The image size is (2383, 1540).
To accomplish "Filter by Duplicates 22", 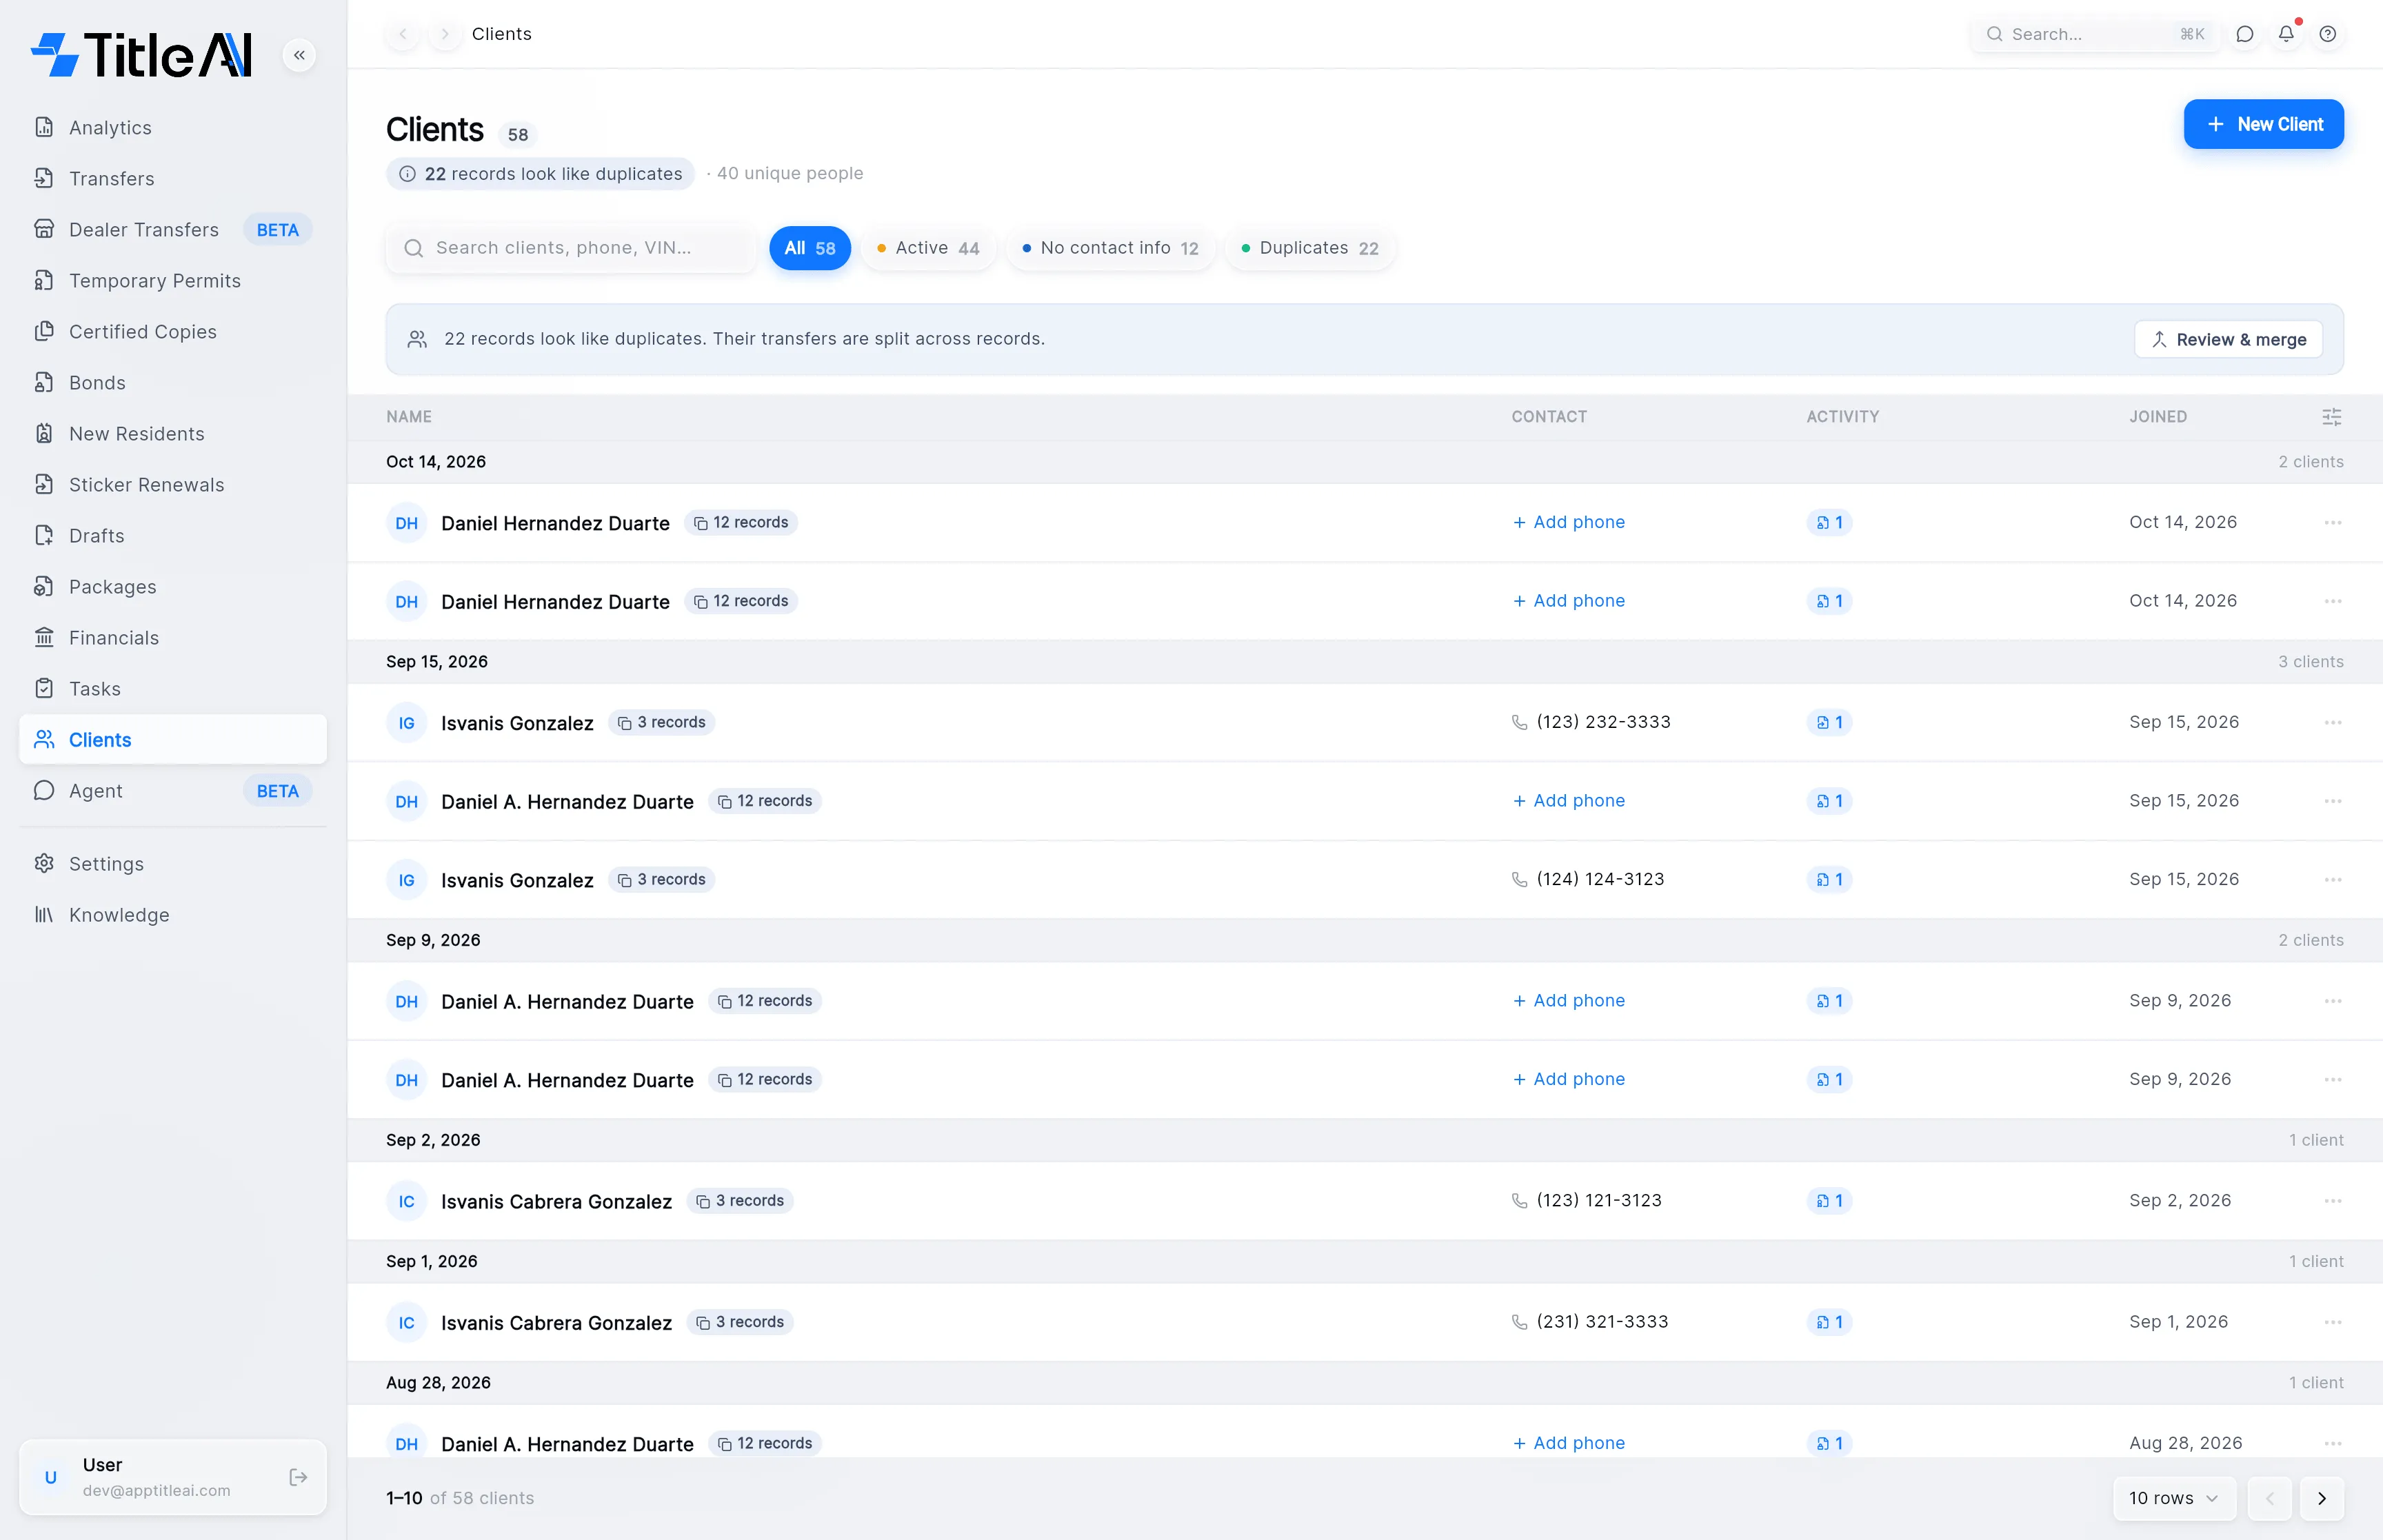I will [x=1310, y=248].
